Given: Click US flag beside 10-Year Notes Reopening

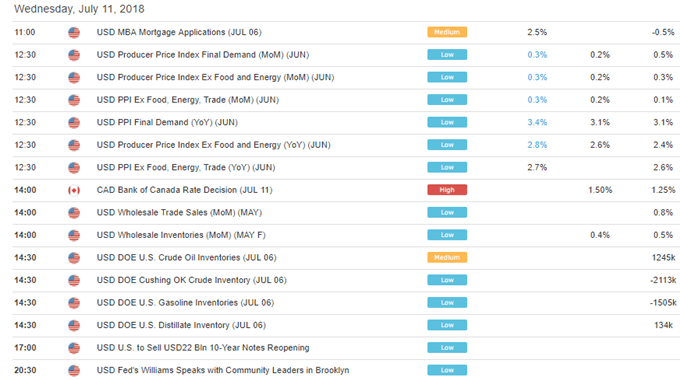Looking at the screenshot, I should pyautogui.click(x=74, y=348).
